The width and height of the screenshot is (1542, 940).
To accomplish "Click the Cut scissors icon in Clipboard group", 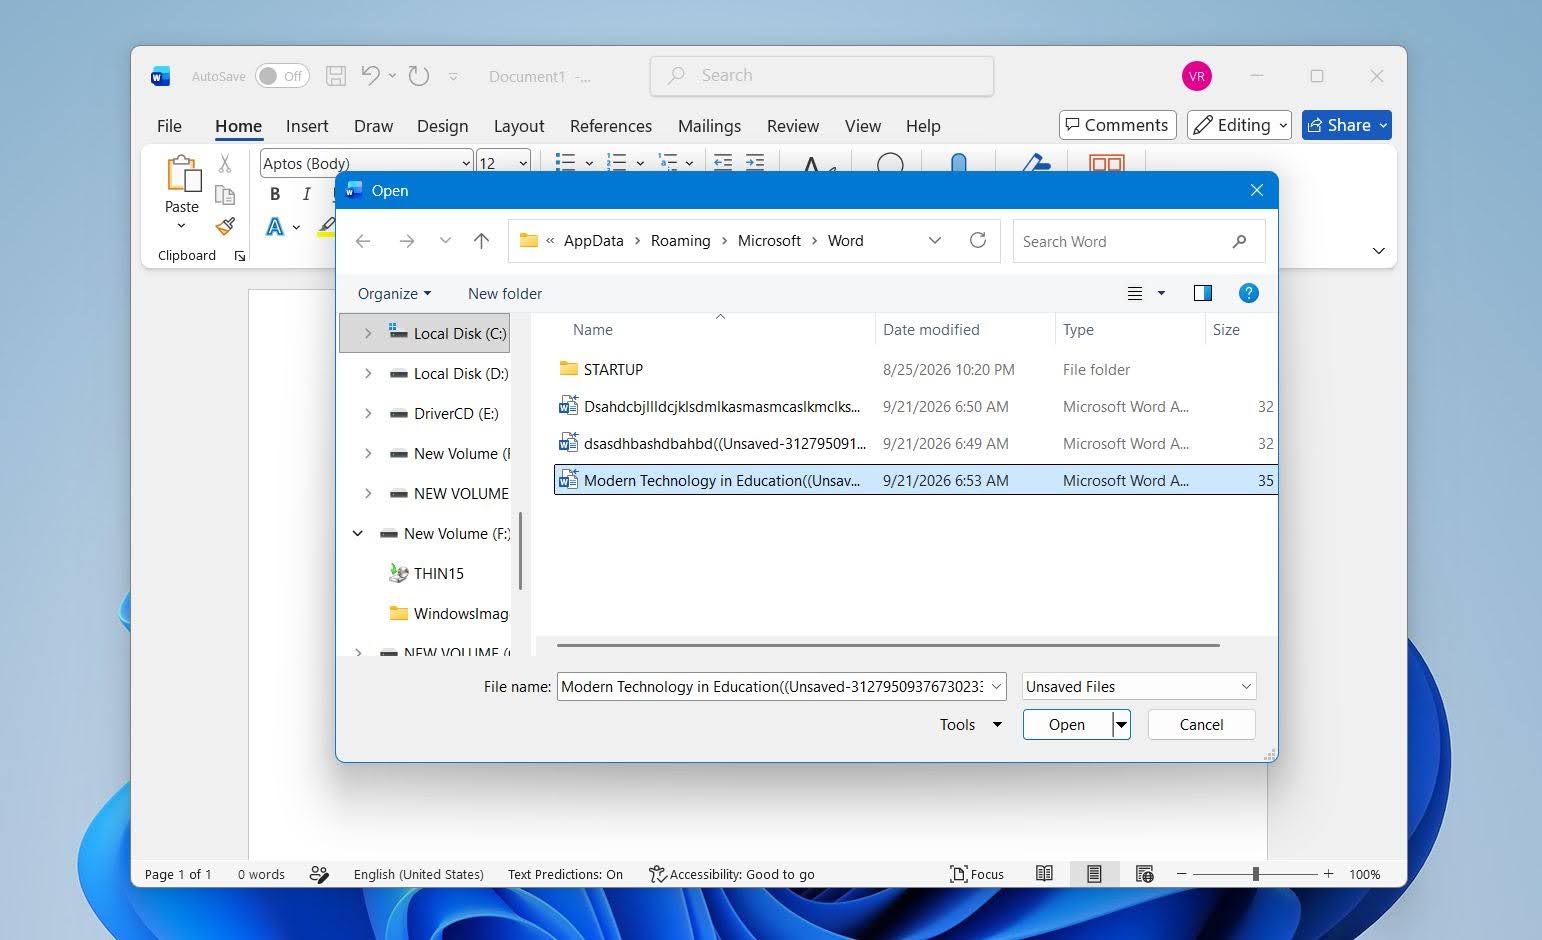I will tap(225, 163).
